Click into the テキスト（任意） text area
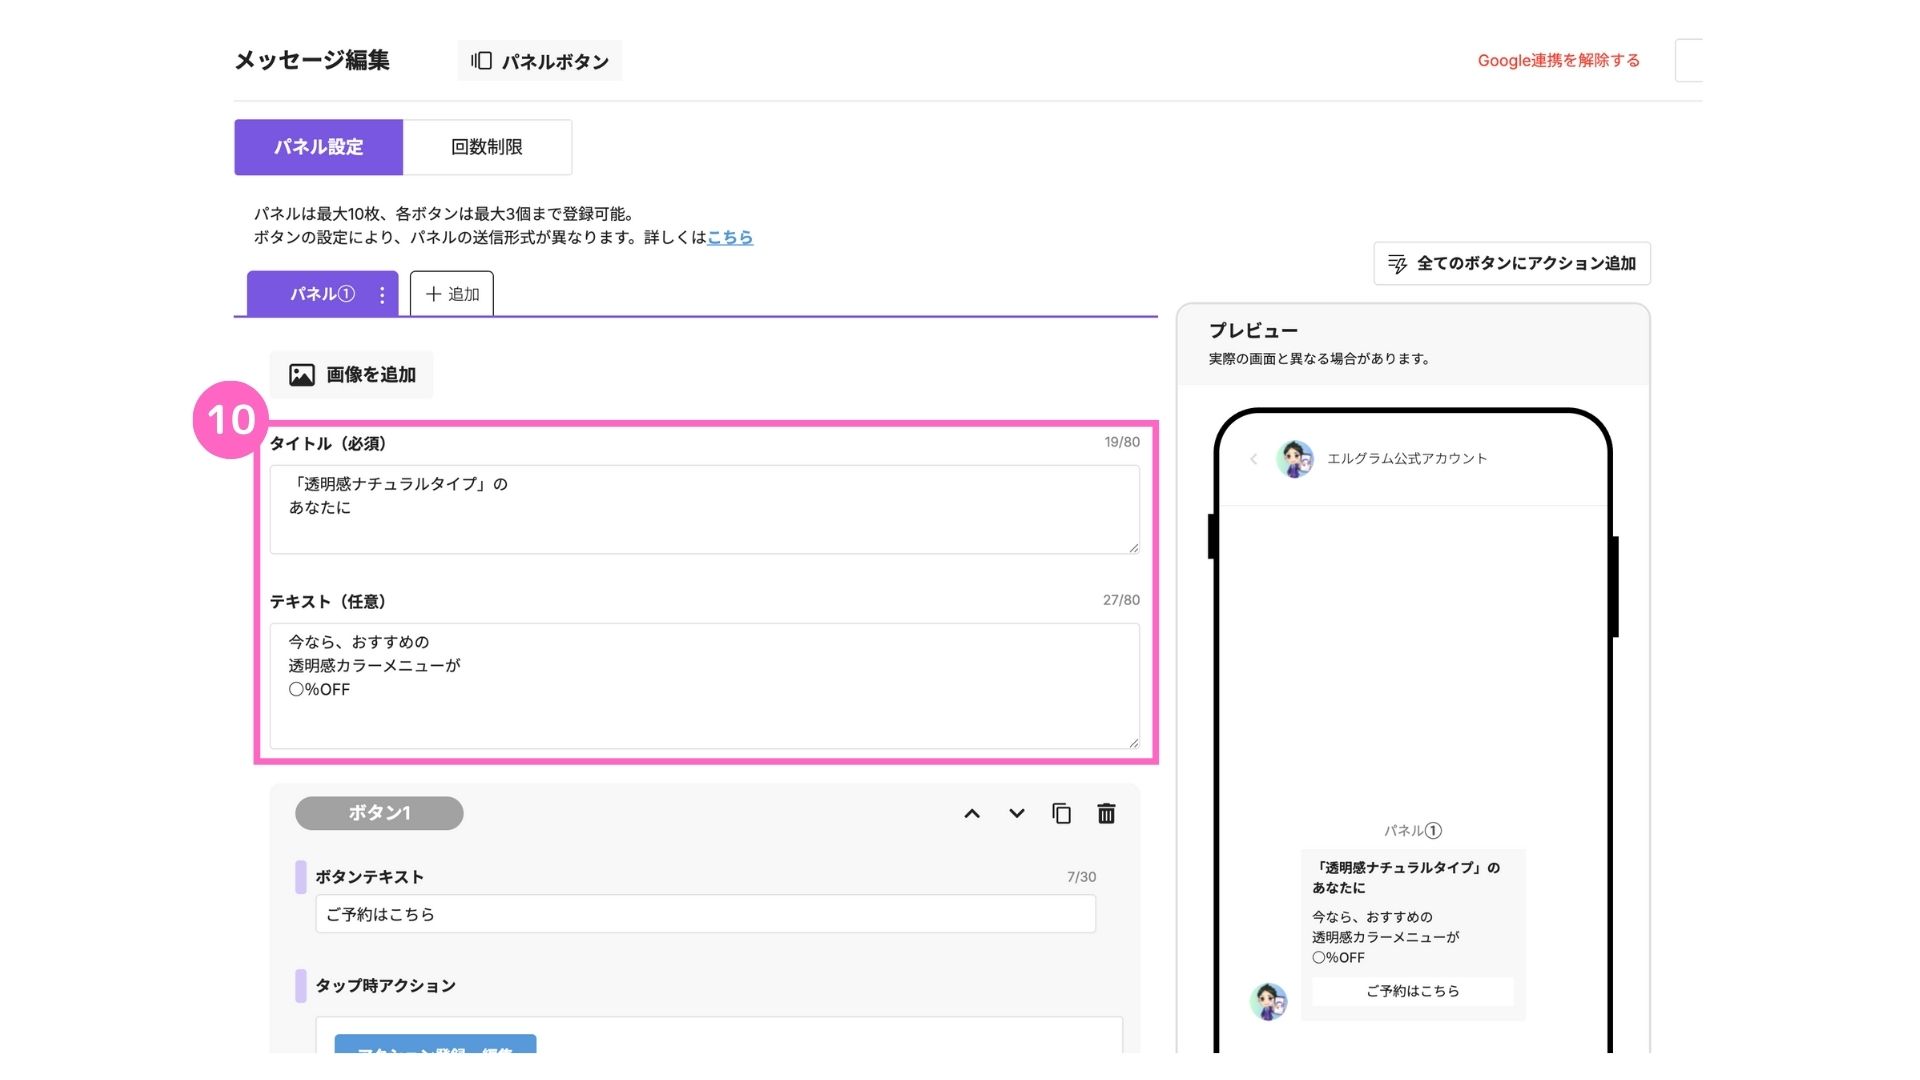 tap(704, 686)
